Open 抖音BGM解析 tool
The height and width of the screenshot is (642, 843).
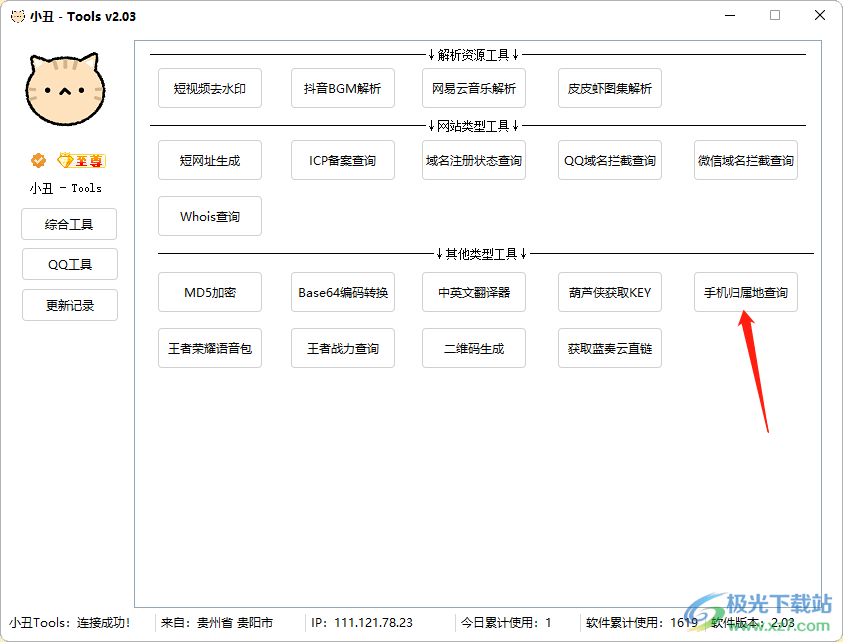342,88
